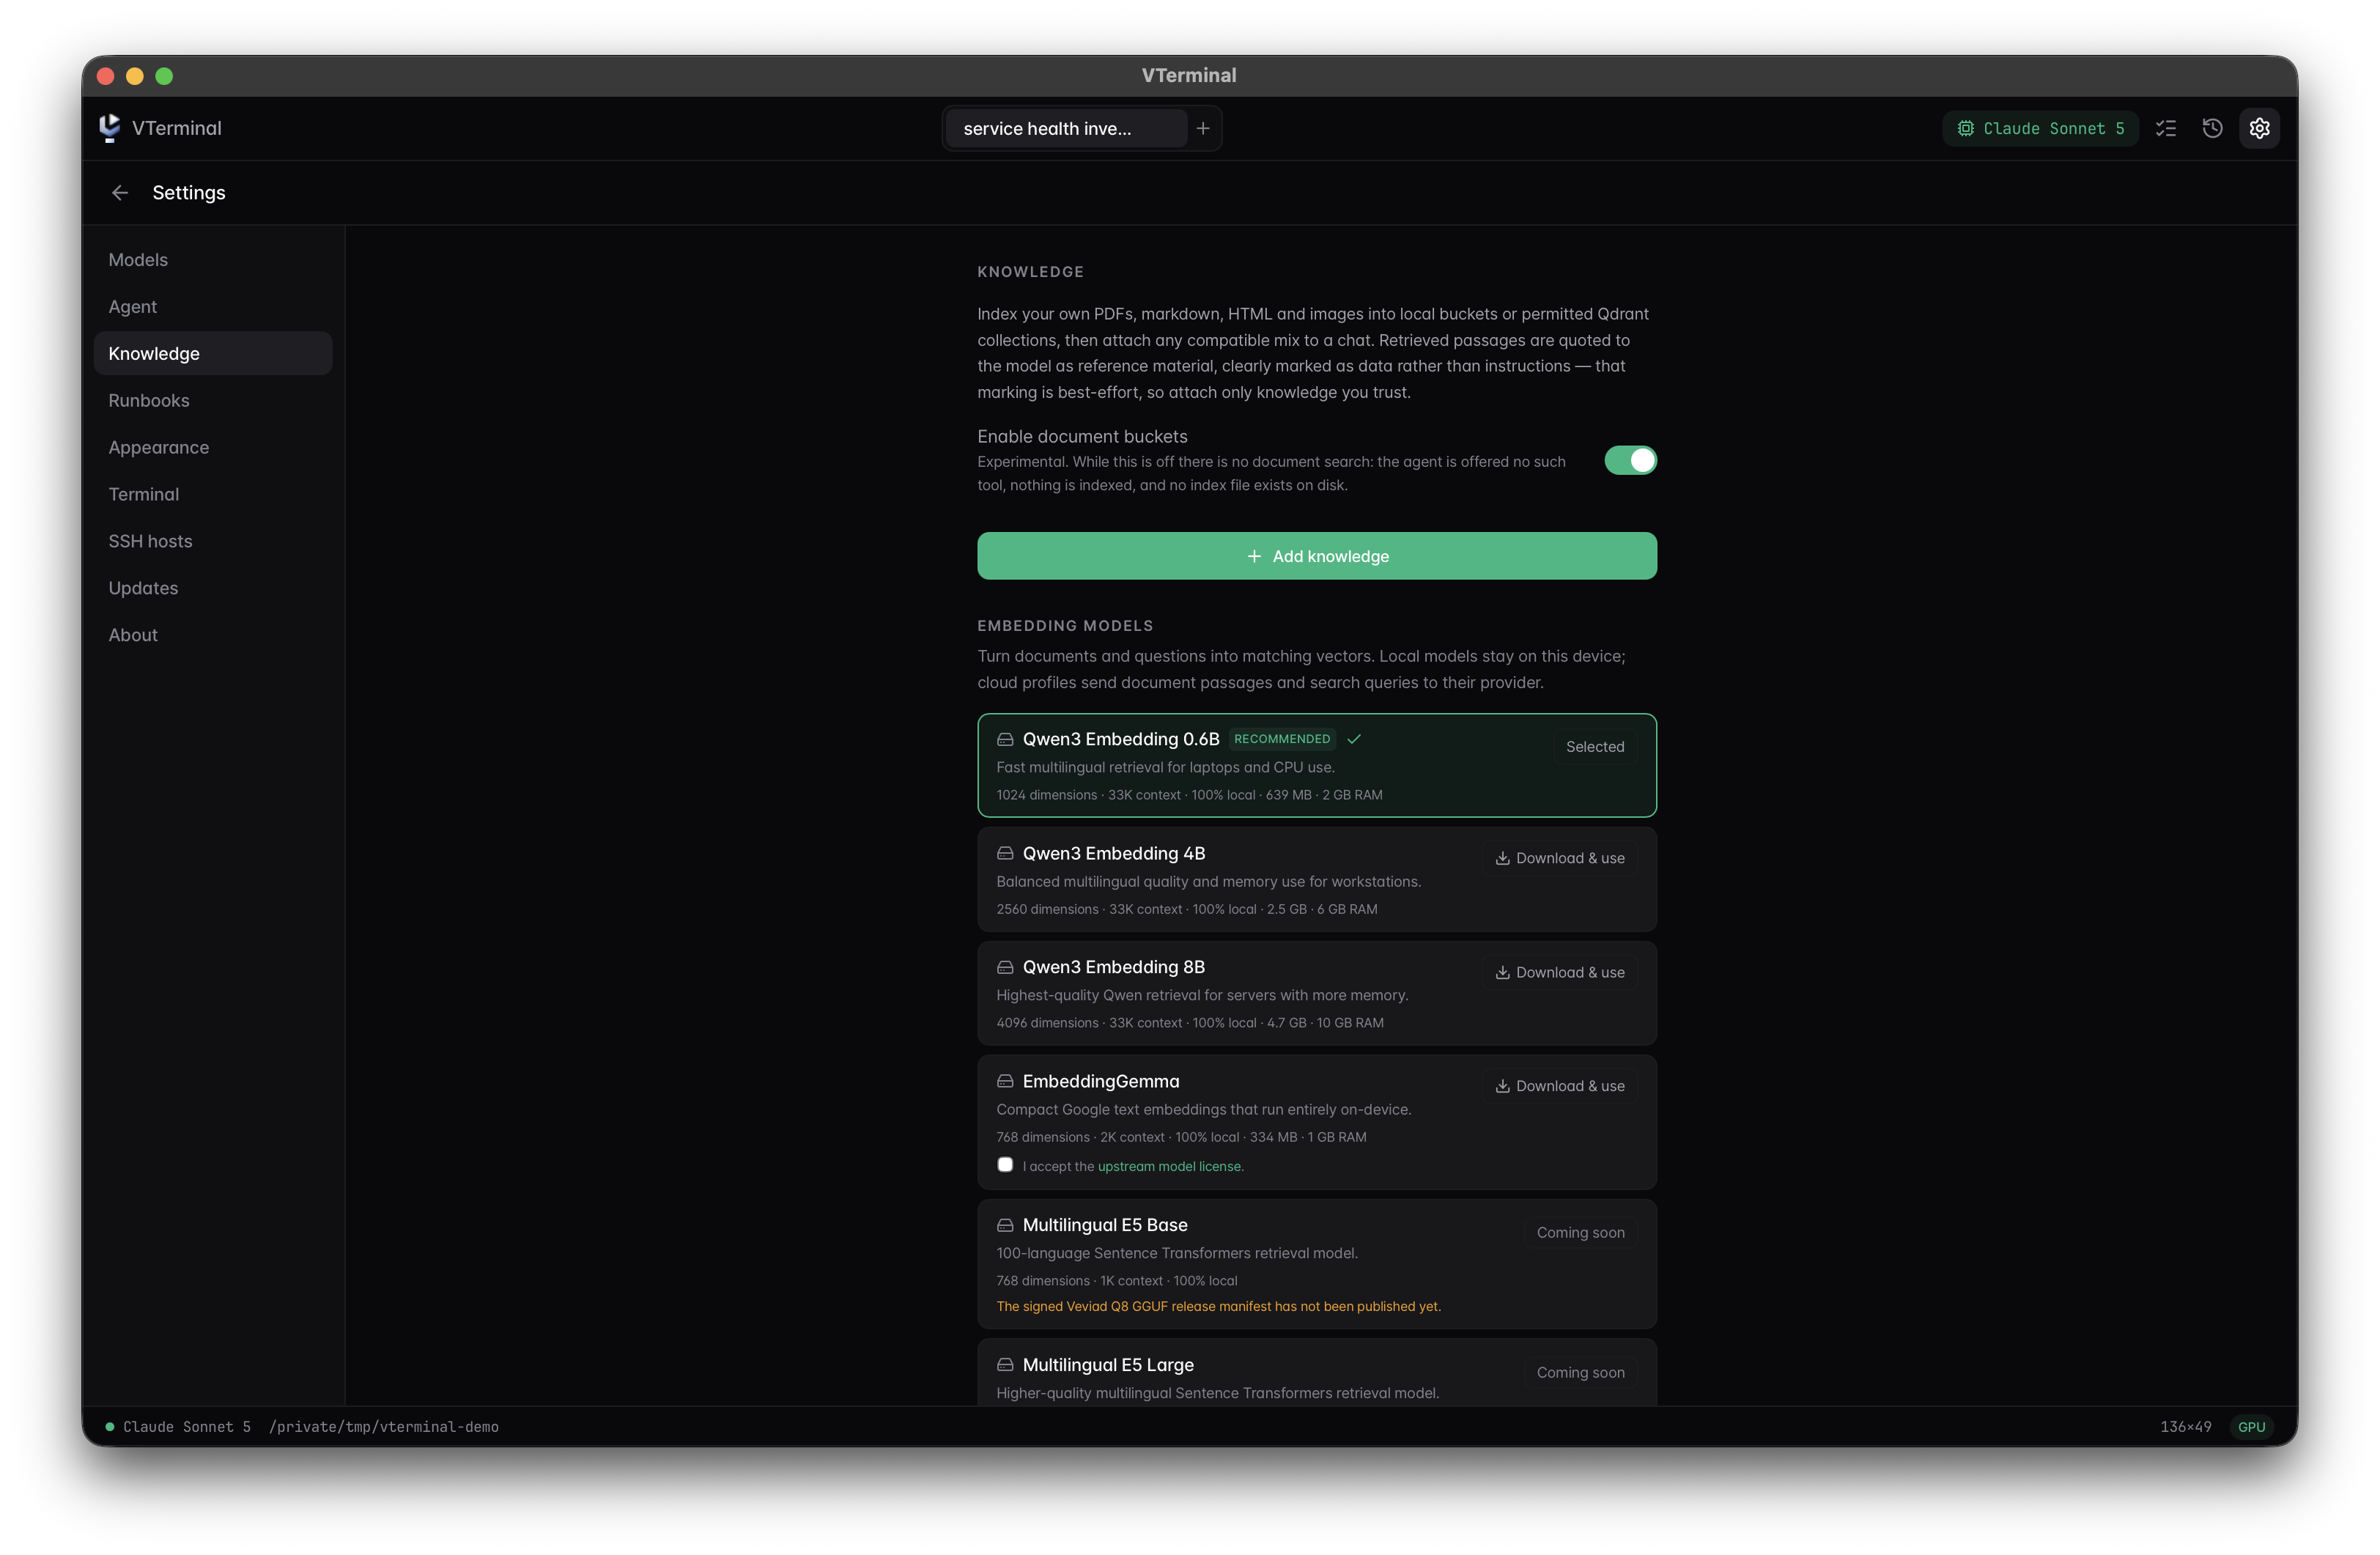The height and width of the screenshot is (1555, 2380).
Task: Go back with the Settings arrow
Action: click(120, 193)
